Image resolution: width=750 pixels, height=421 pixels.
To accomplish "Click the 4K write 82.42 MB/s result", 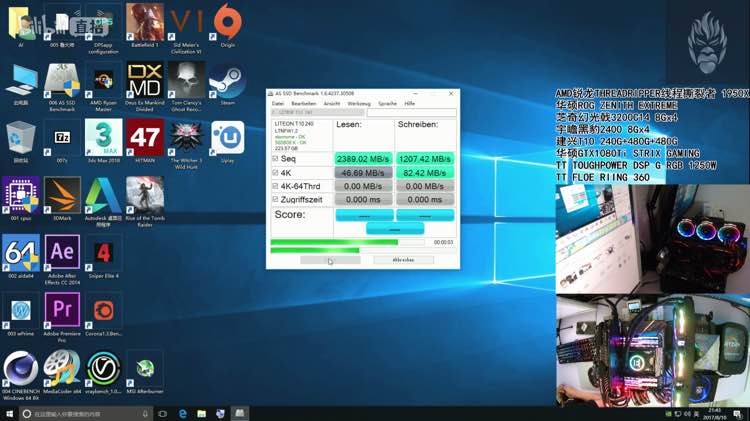I will click(x=425, y=173).
